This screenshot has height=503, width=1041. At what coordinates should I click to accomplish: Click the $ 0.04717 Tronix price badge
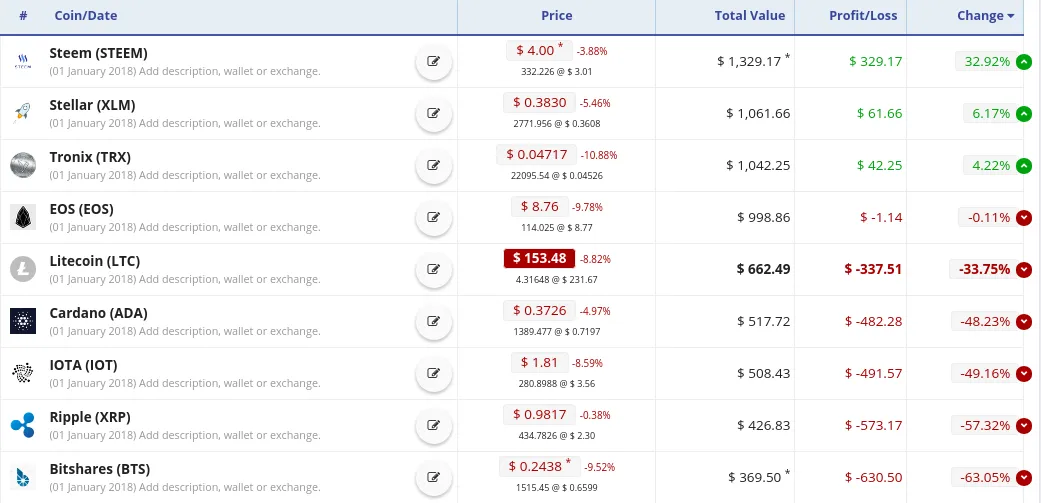(x=536, y=155)
